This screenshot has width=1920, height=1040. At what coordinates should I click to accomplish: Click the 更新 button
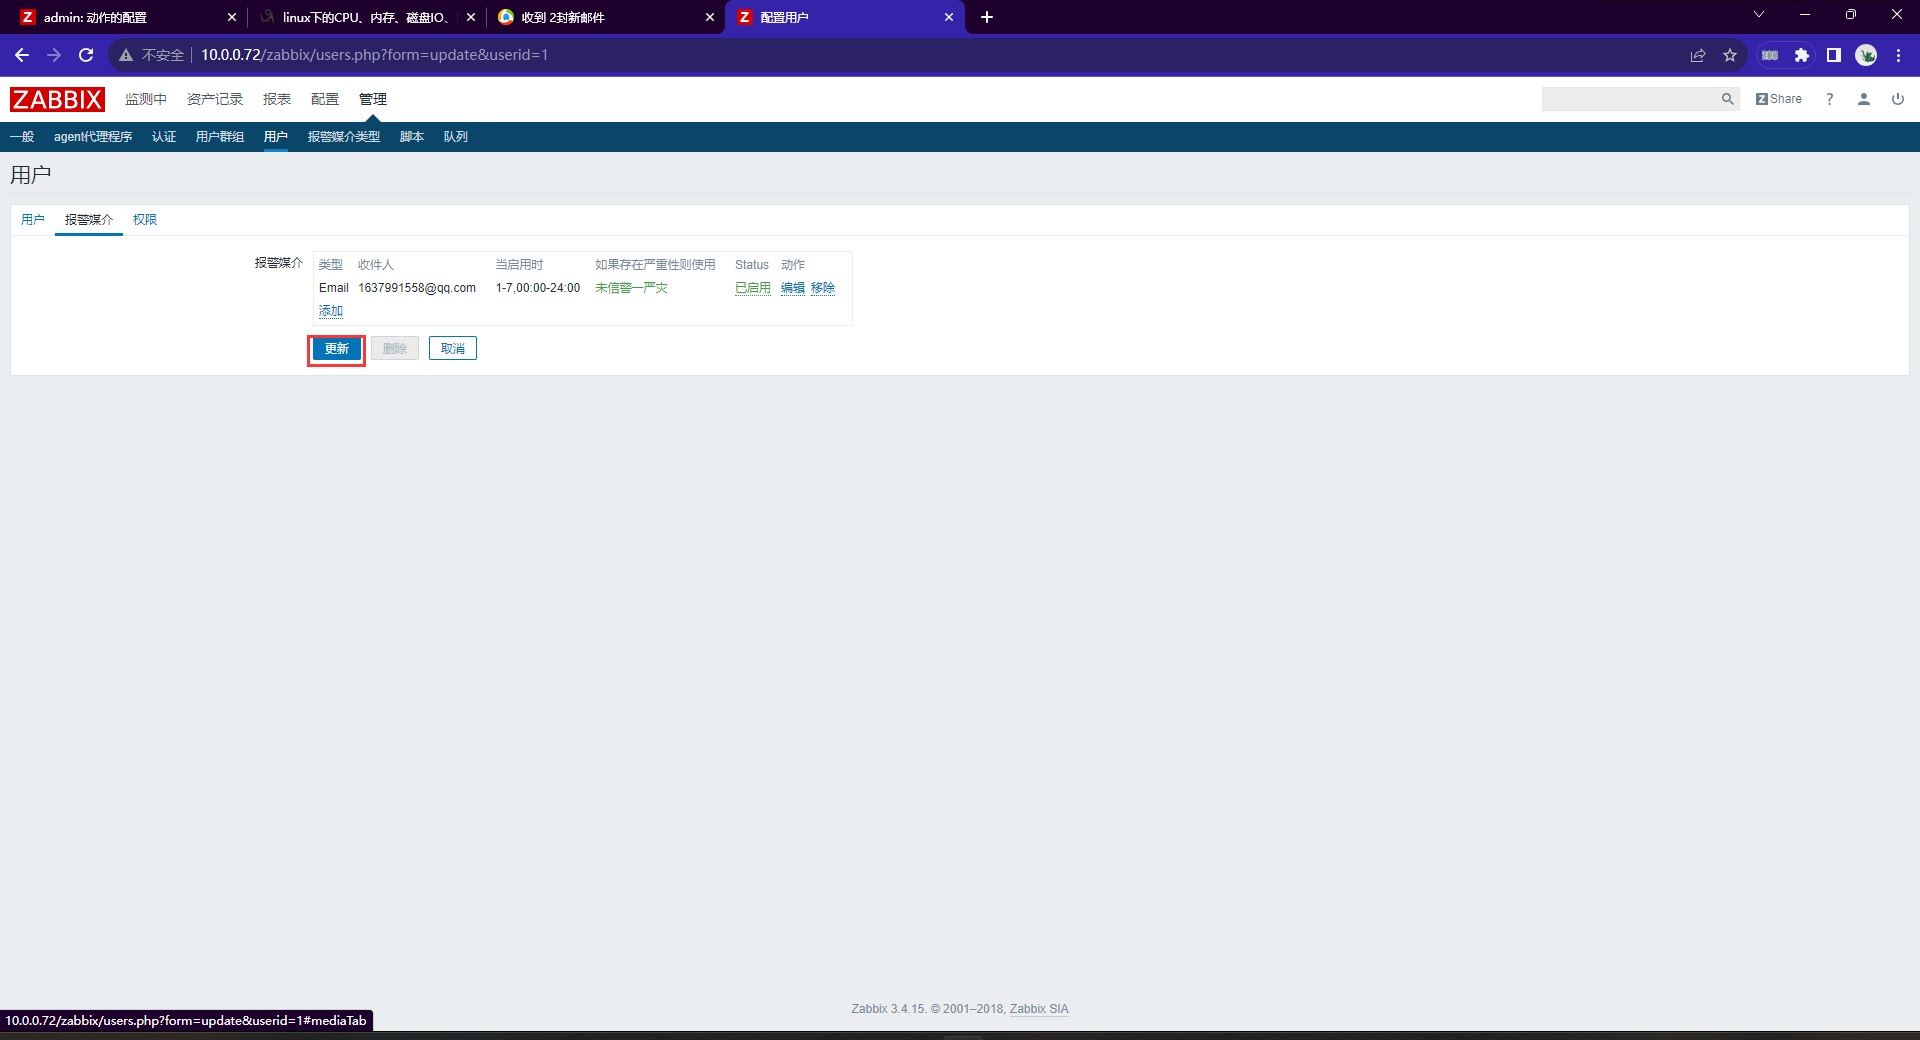(337, 349)
